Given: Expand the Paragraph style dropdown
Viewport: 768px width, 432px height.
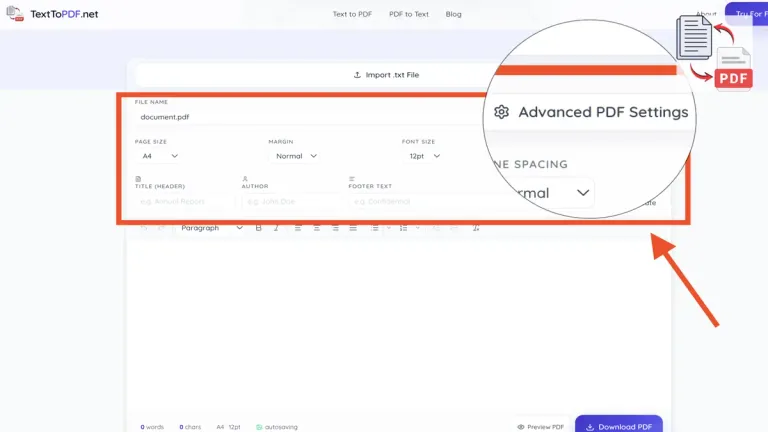Looking at the screenshot, I should click(x=212, y=228).
